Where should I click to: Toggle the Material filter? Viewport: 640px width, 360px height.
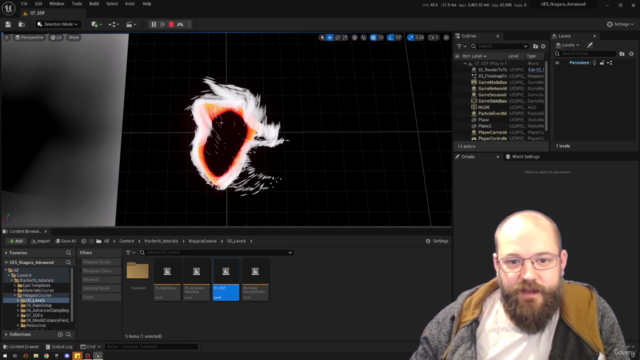coord(100,280)
